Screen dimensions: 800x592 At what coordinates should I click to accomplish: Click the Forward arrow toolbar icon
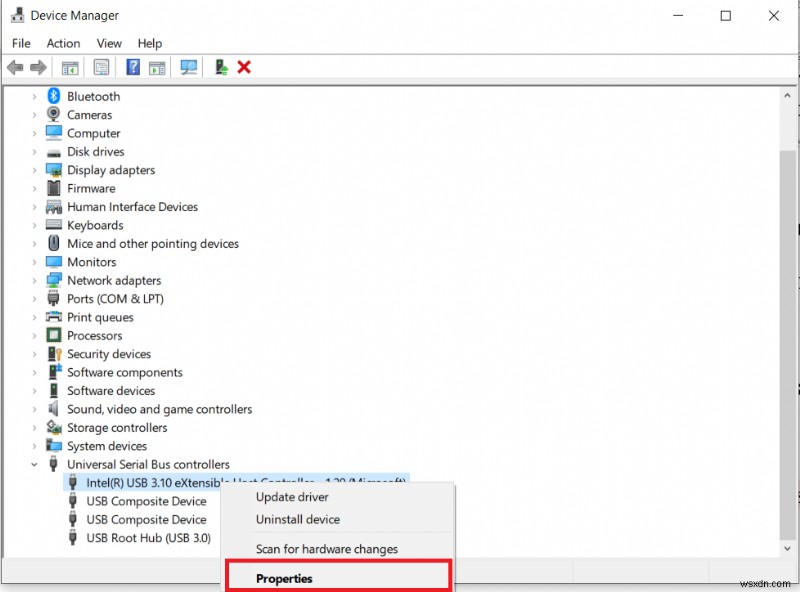(x=38, y=67)
